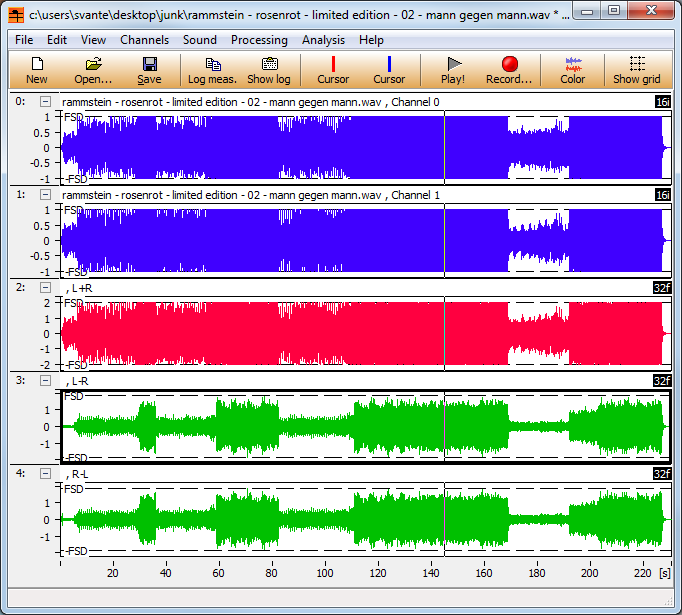Viewport: 682px width, 615px height.
Task: Click the Log meas. toolbar icon
Action: point(212,70)
